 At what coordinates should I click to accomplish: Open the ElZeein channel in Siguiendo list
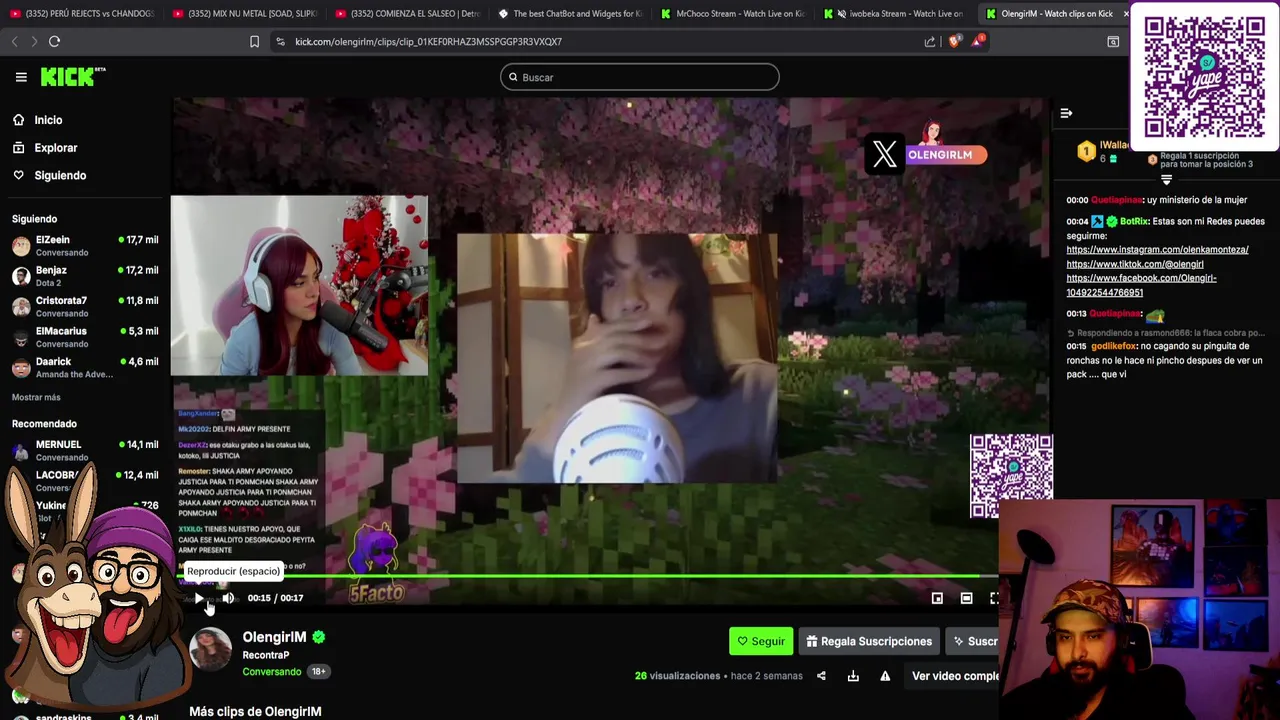(x=85, y=245)
